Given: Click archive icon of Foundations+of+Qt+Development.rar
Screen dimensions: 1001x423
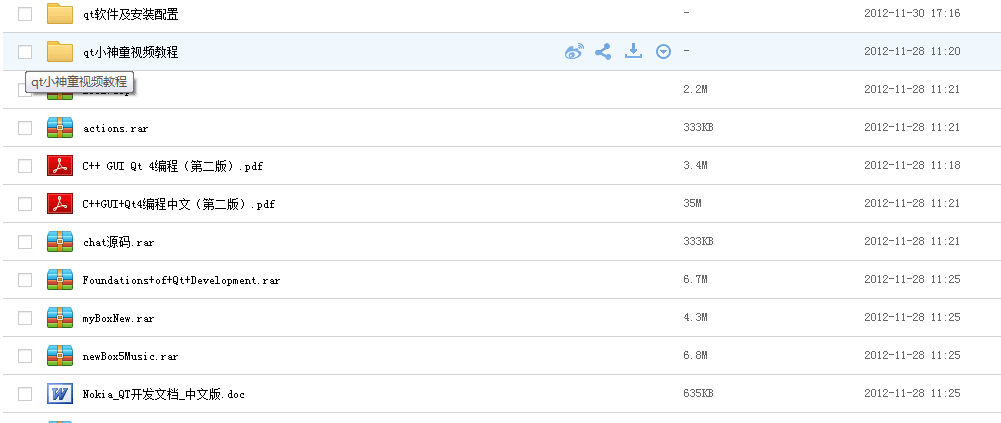Looking at the screenshot, I should point(60,279).
